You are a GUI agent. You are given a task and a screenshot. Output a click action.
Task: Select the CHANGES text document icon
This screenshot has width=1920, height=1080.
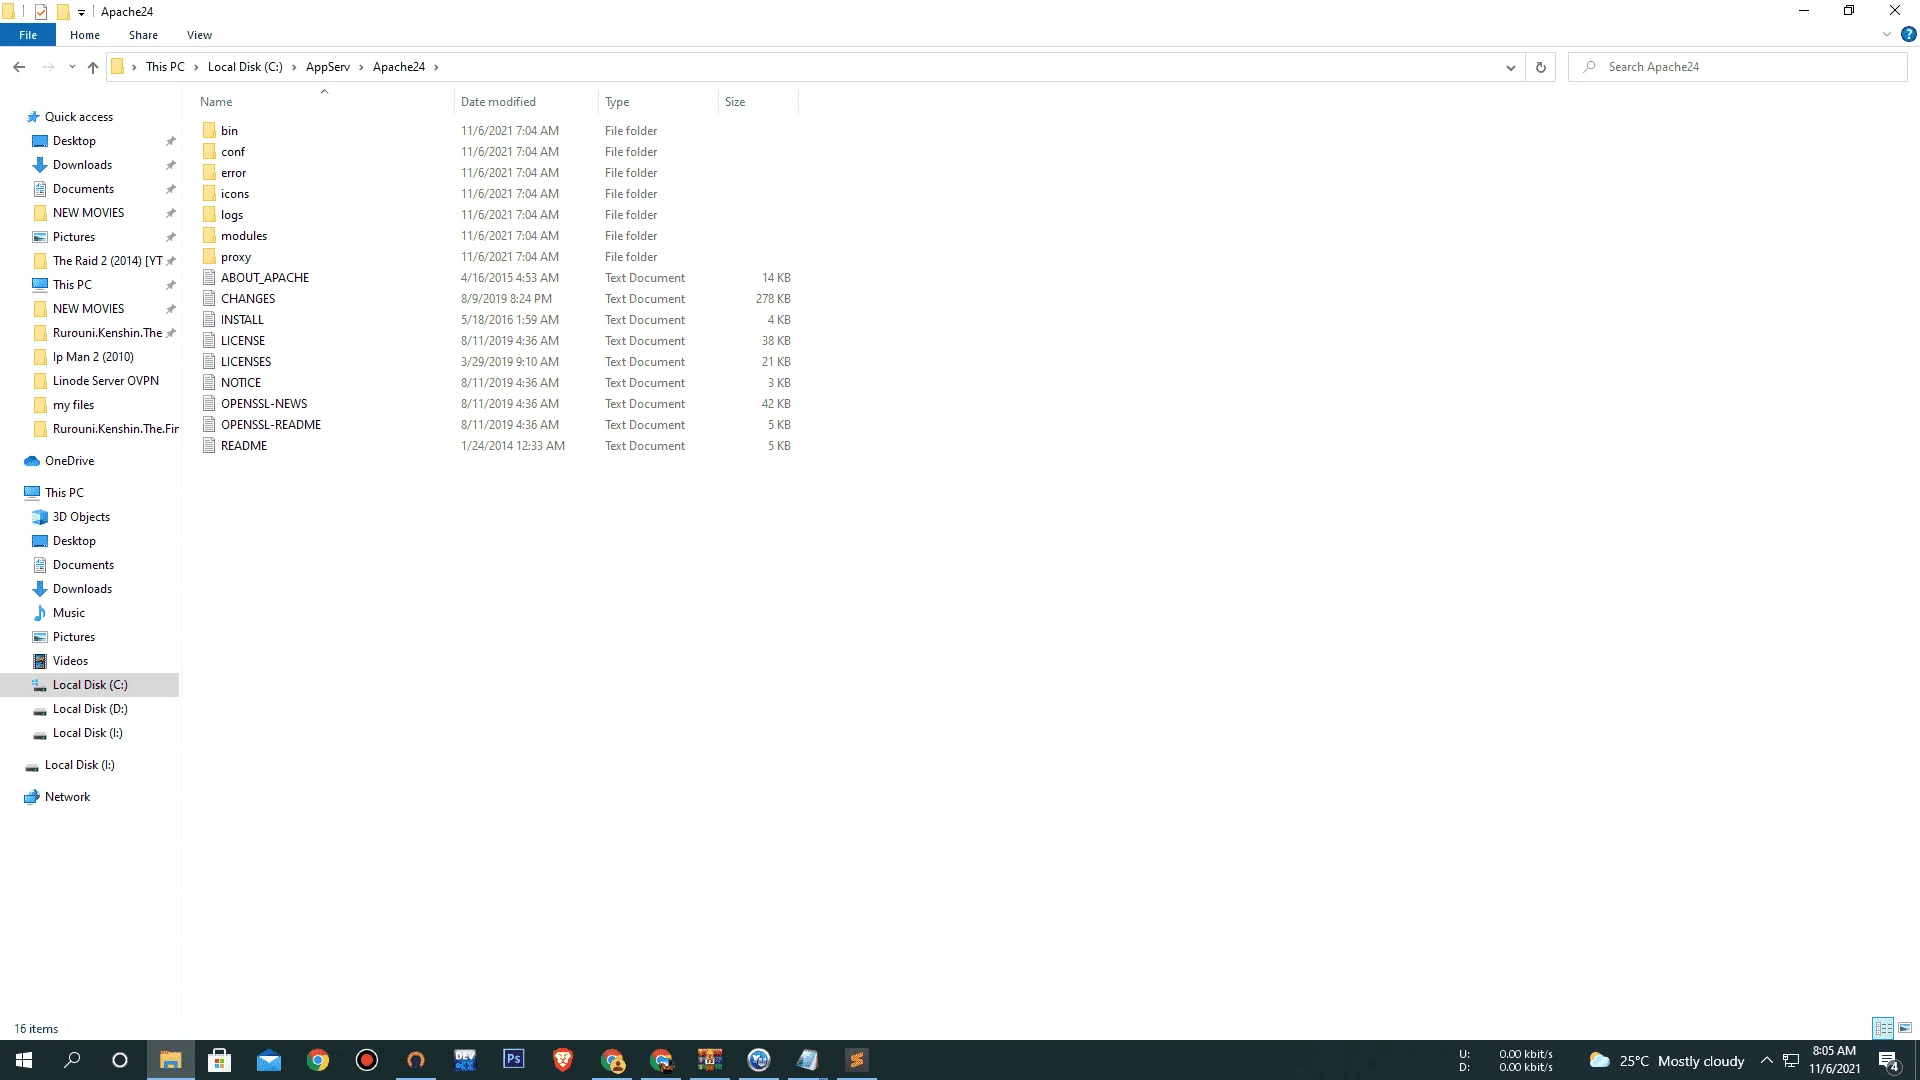[x=209, y=299]
